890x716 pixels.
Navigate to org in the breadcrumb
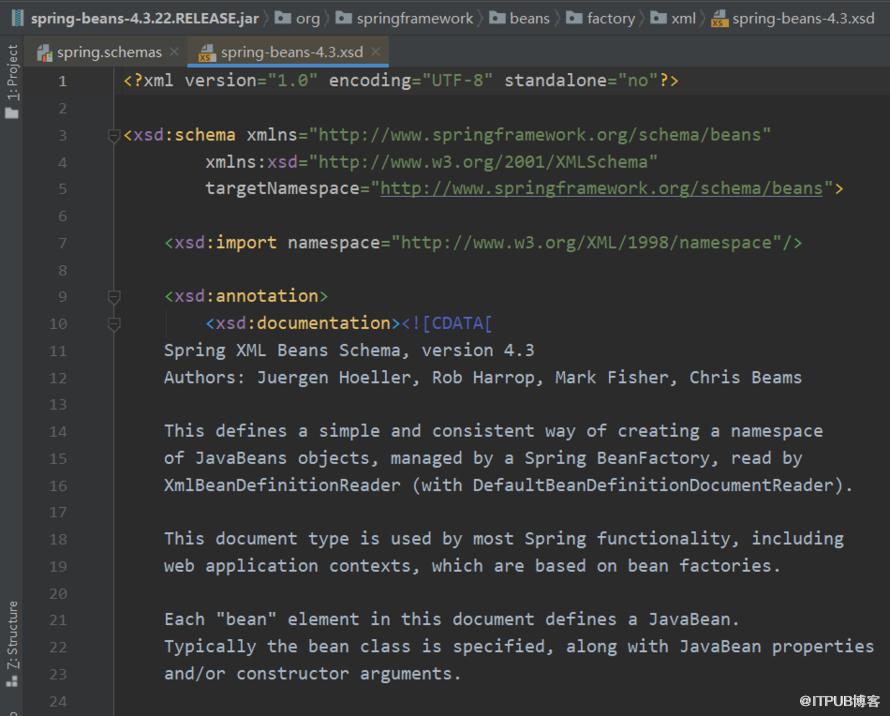tap(308, 19)
